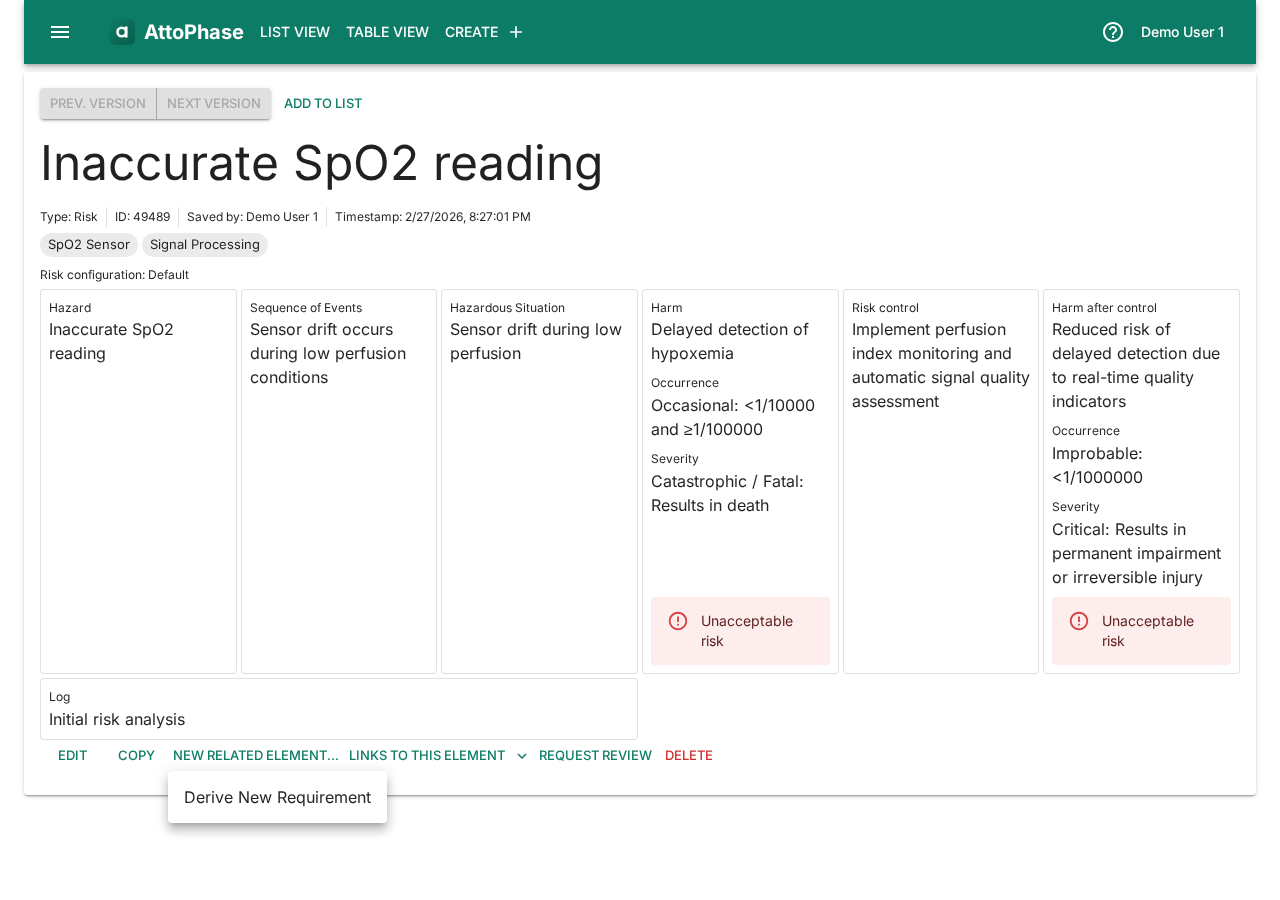
Task: Expand the Links to this element chevron
Action: [522, 756]
